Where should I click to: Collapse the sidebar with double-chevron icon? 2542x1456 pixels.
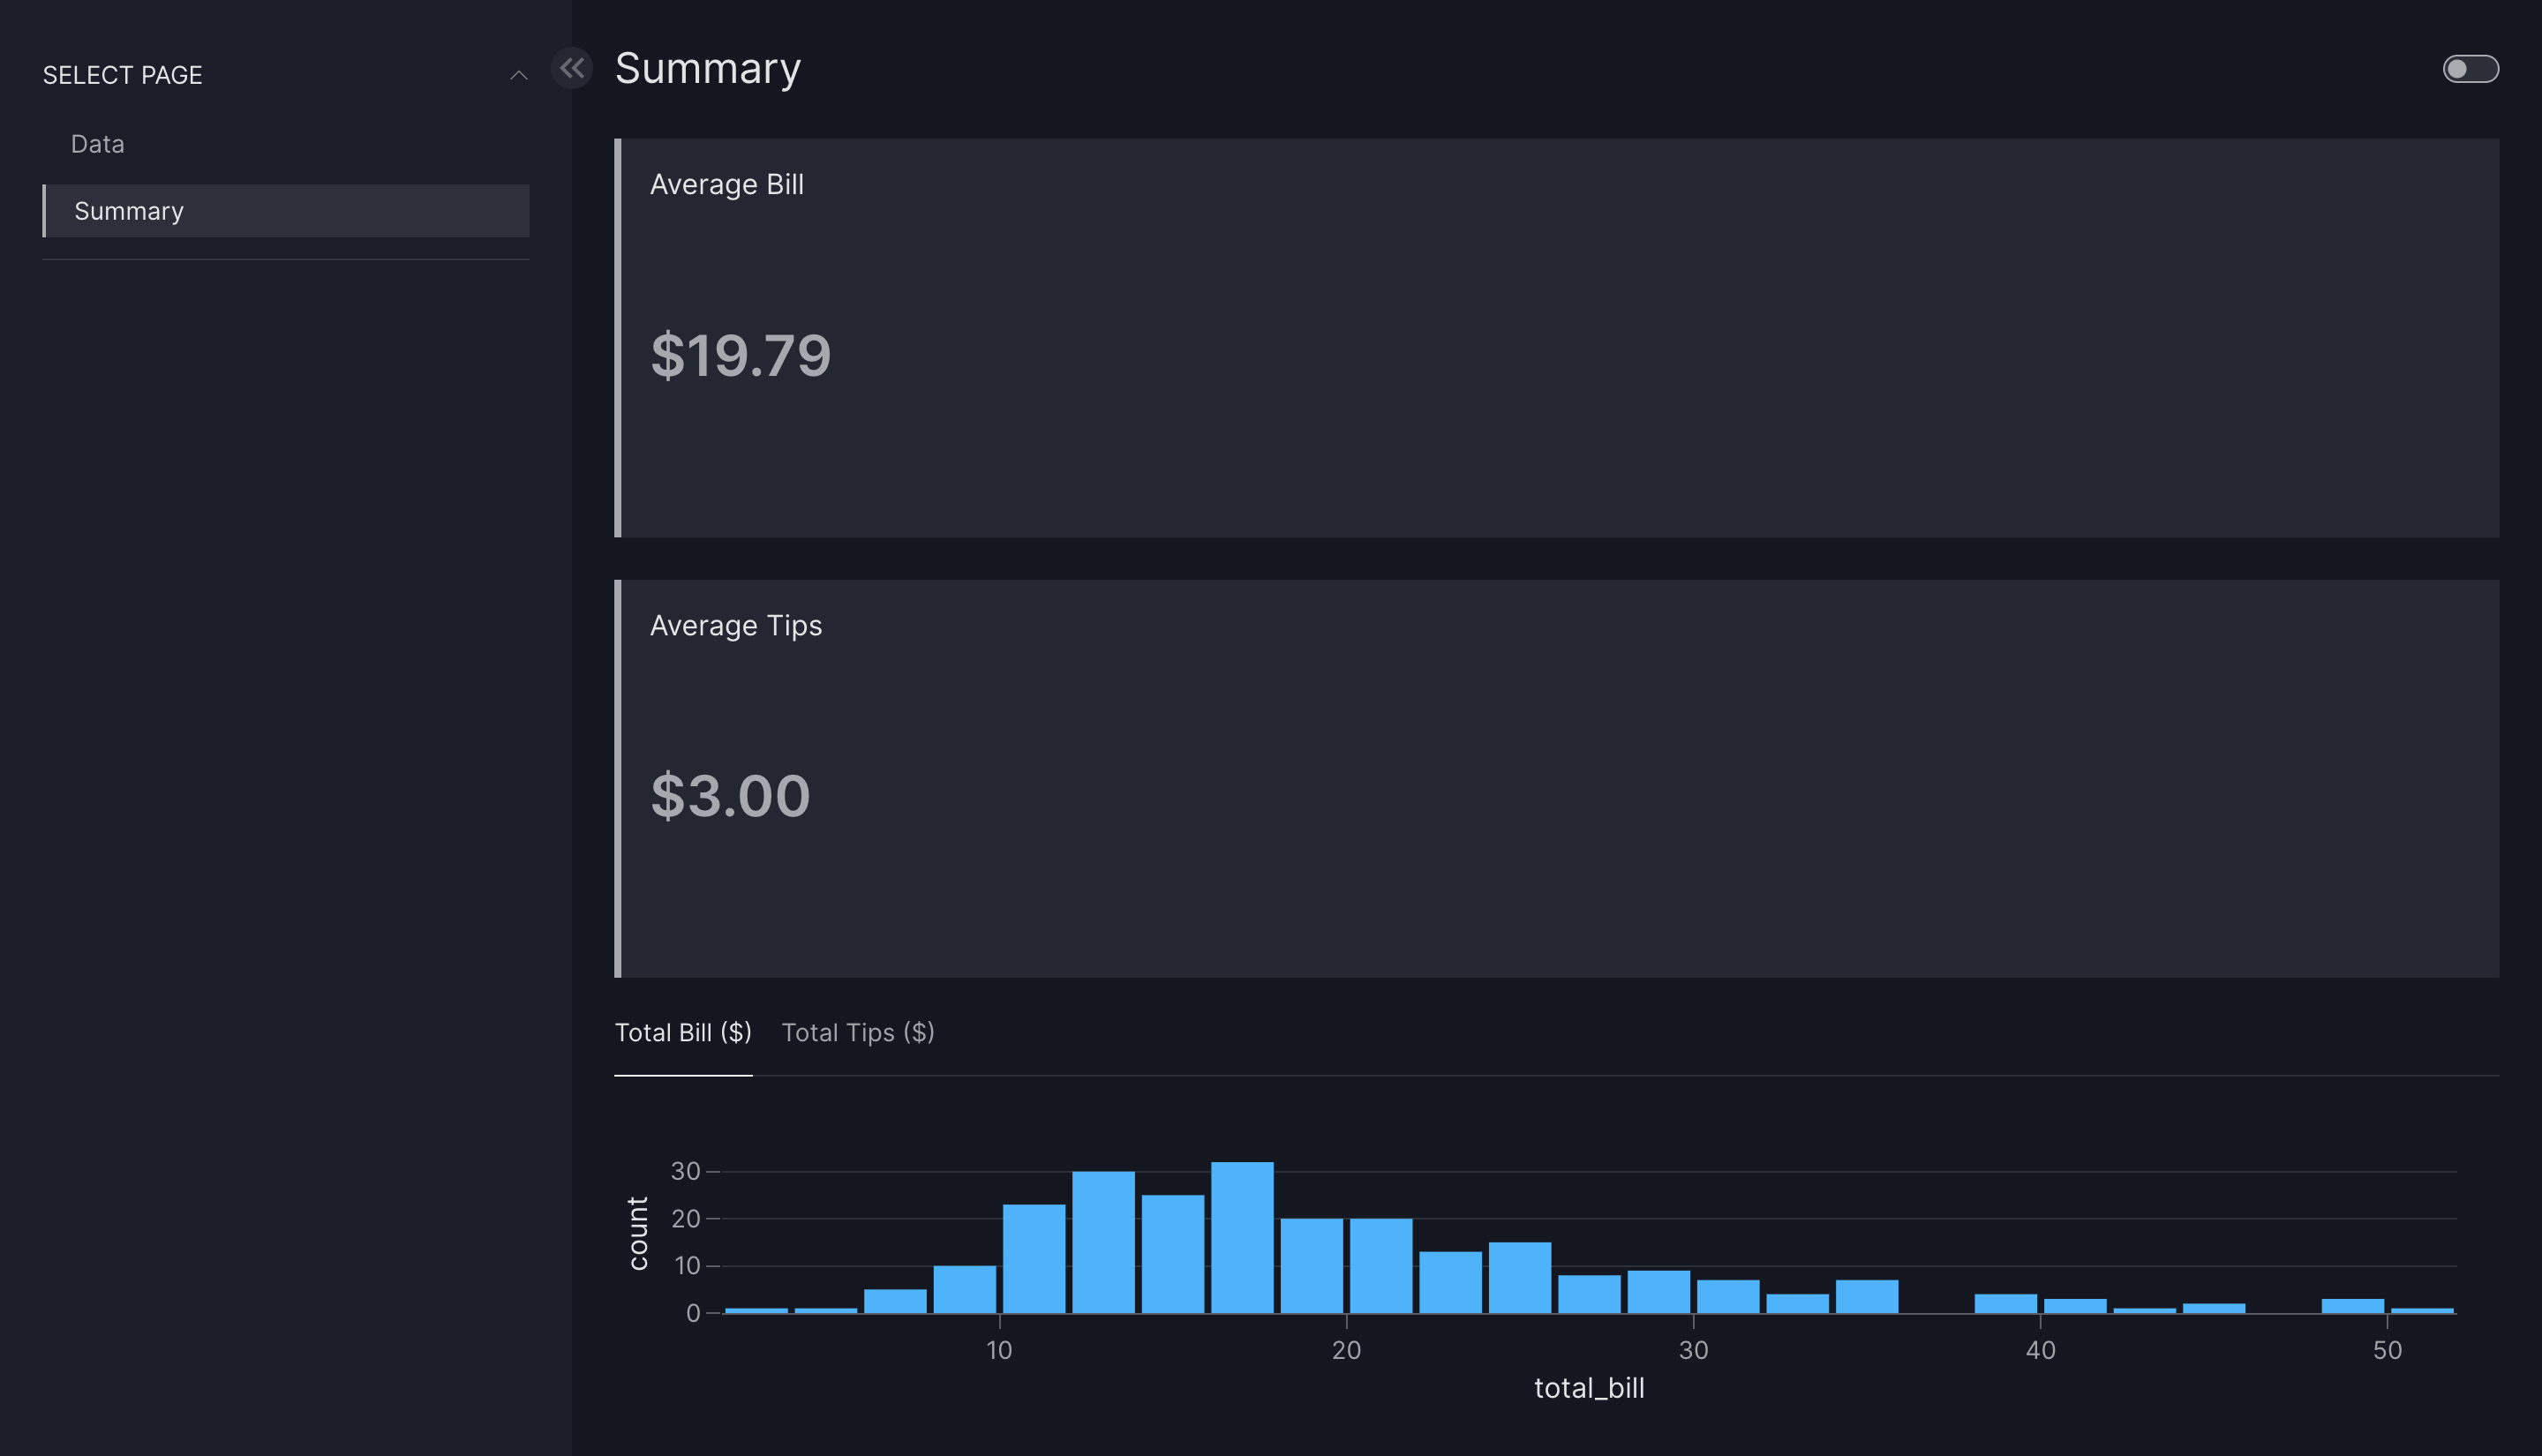coord(572,68)
